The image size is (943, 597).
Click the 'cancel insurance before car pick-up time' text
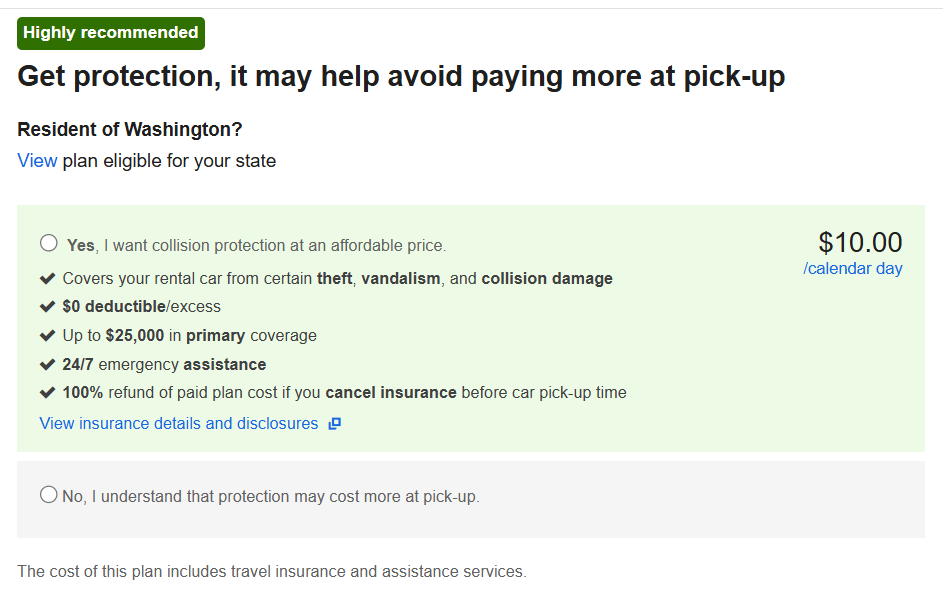[x=476, y=392]
